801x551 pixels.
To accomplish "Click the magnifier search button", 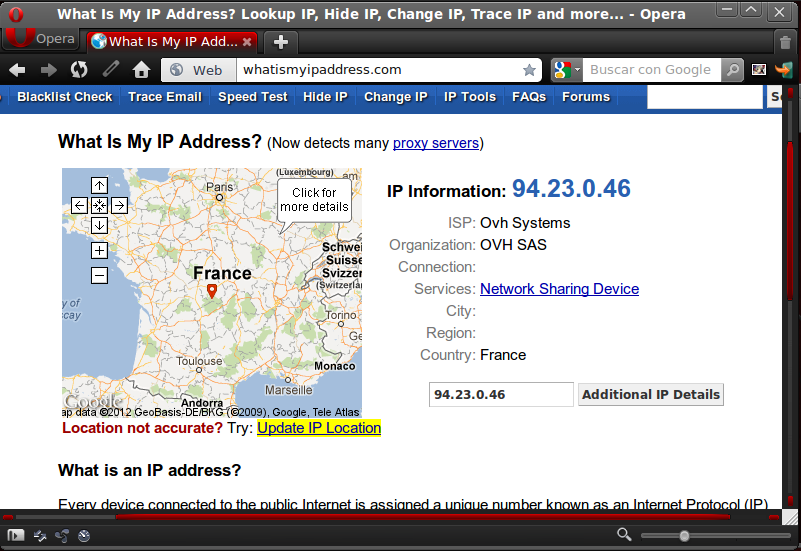I will (x=733, y=70).
